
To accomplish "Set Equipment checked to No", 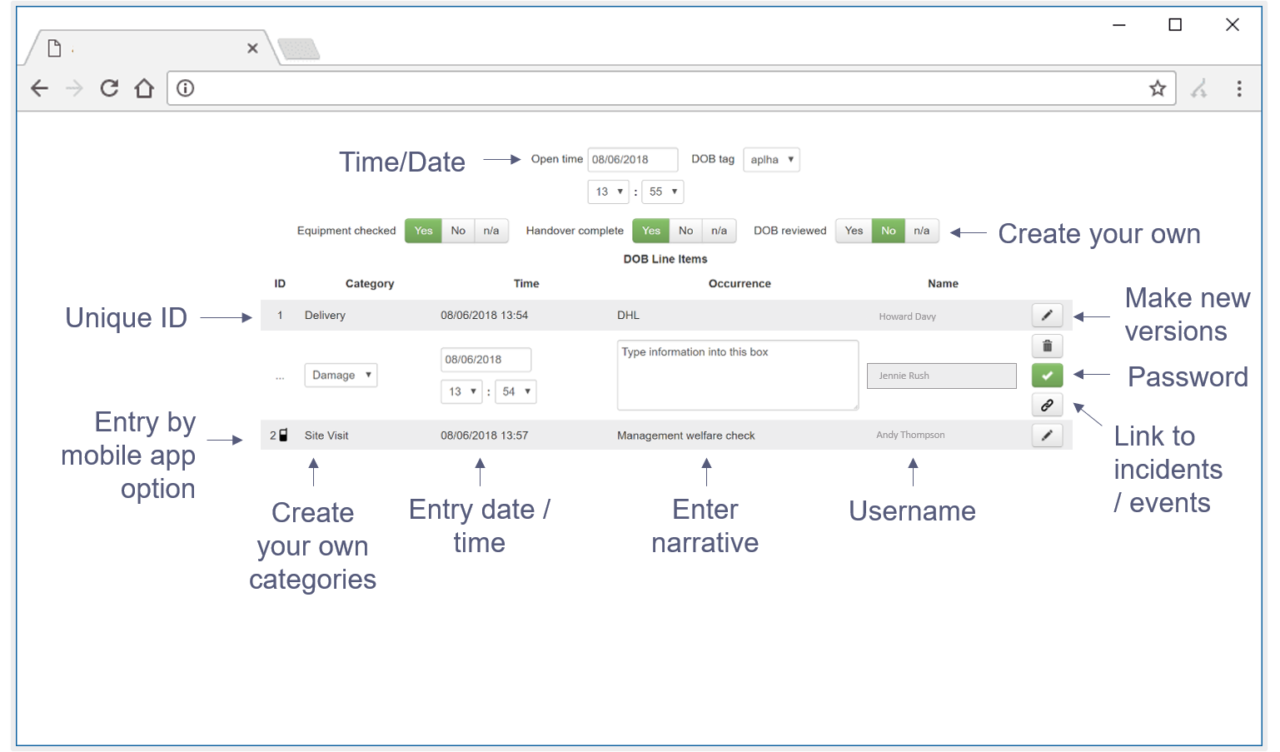I will 458,231.
